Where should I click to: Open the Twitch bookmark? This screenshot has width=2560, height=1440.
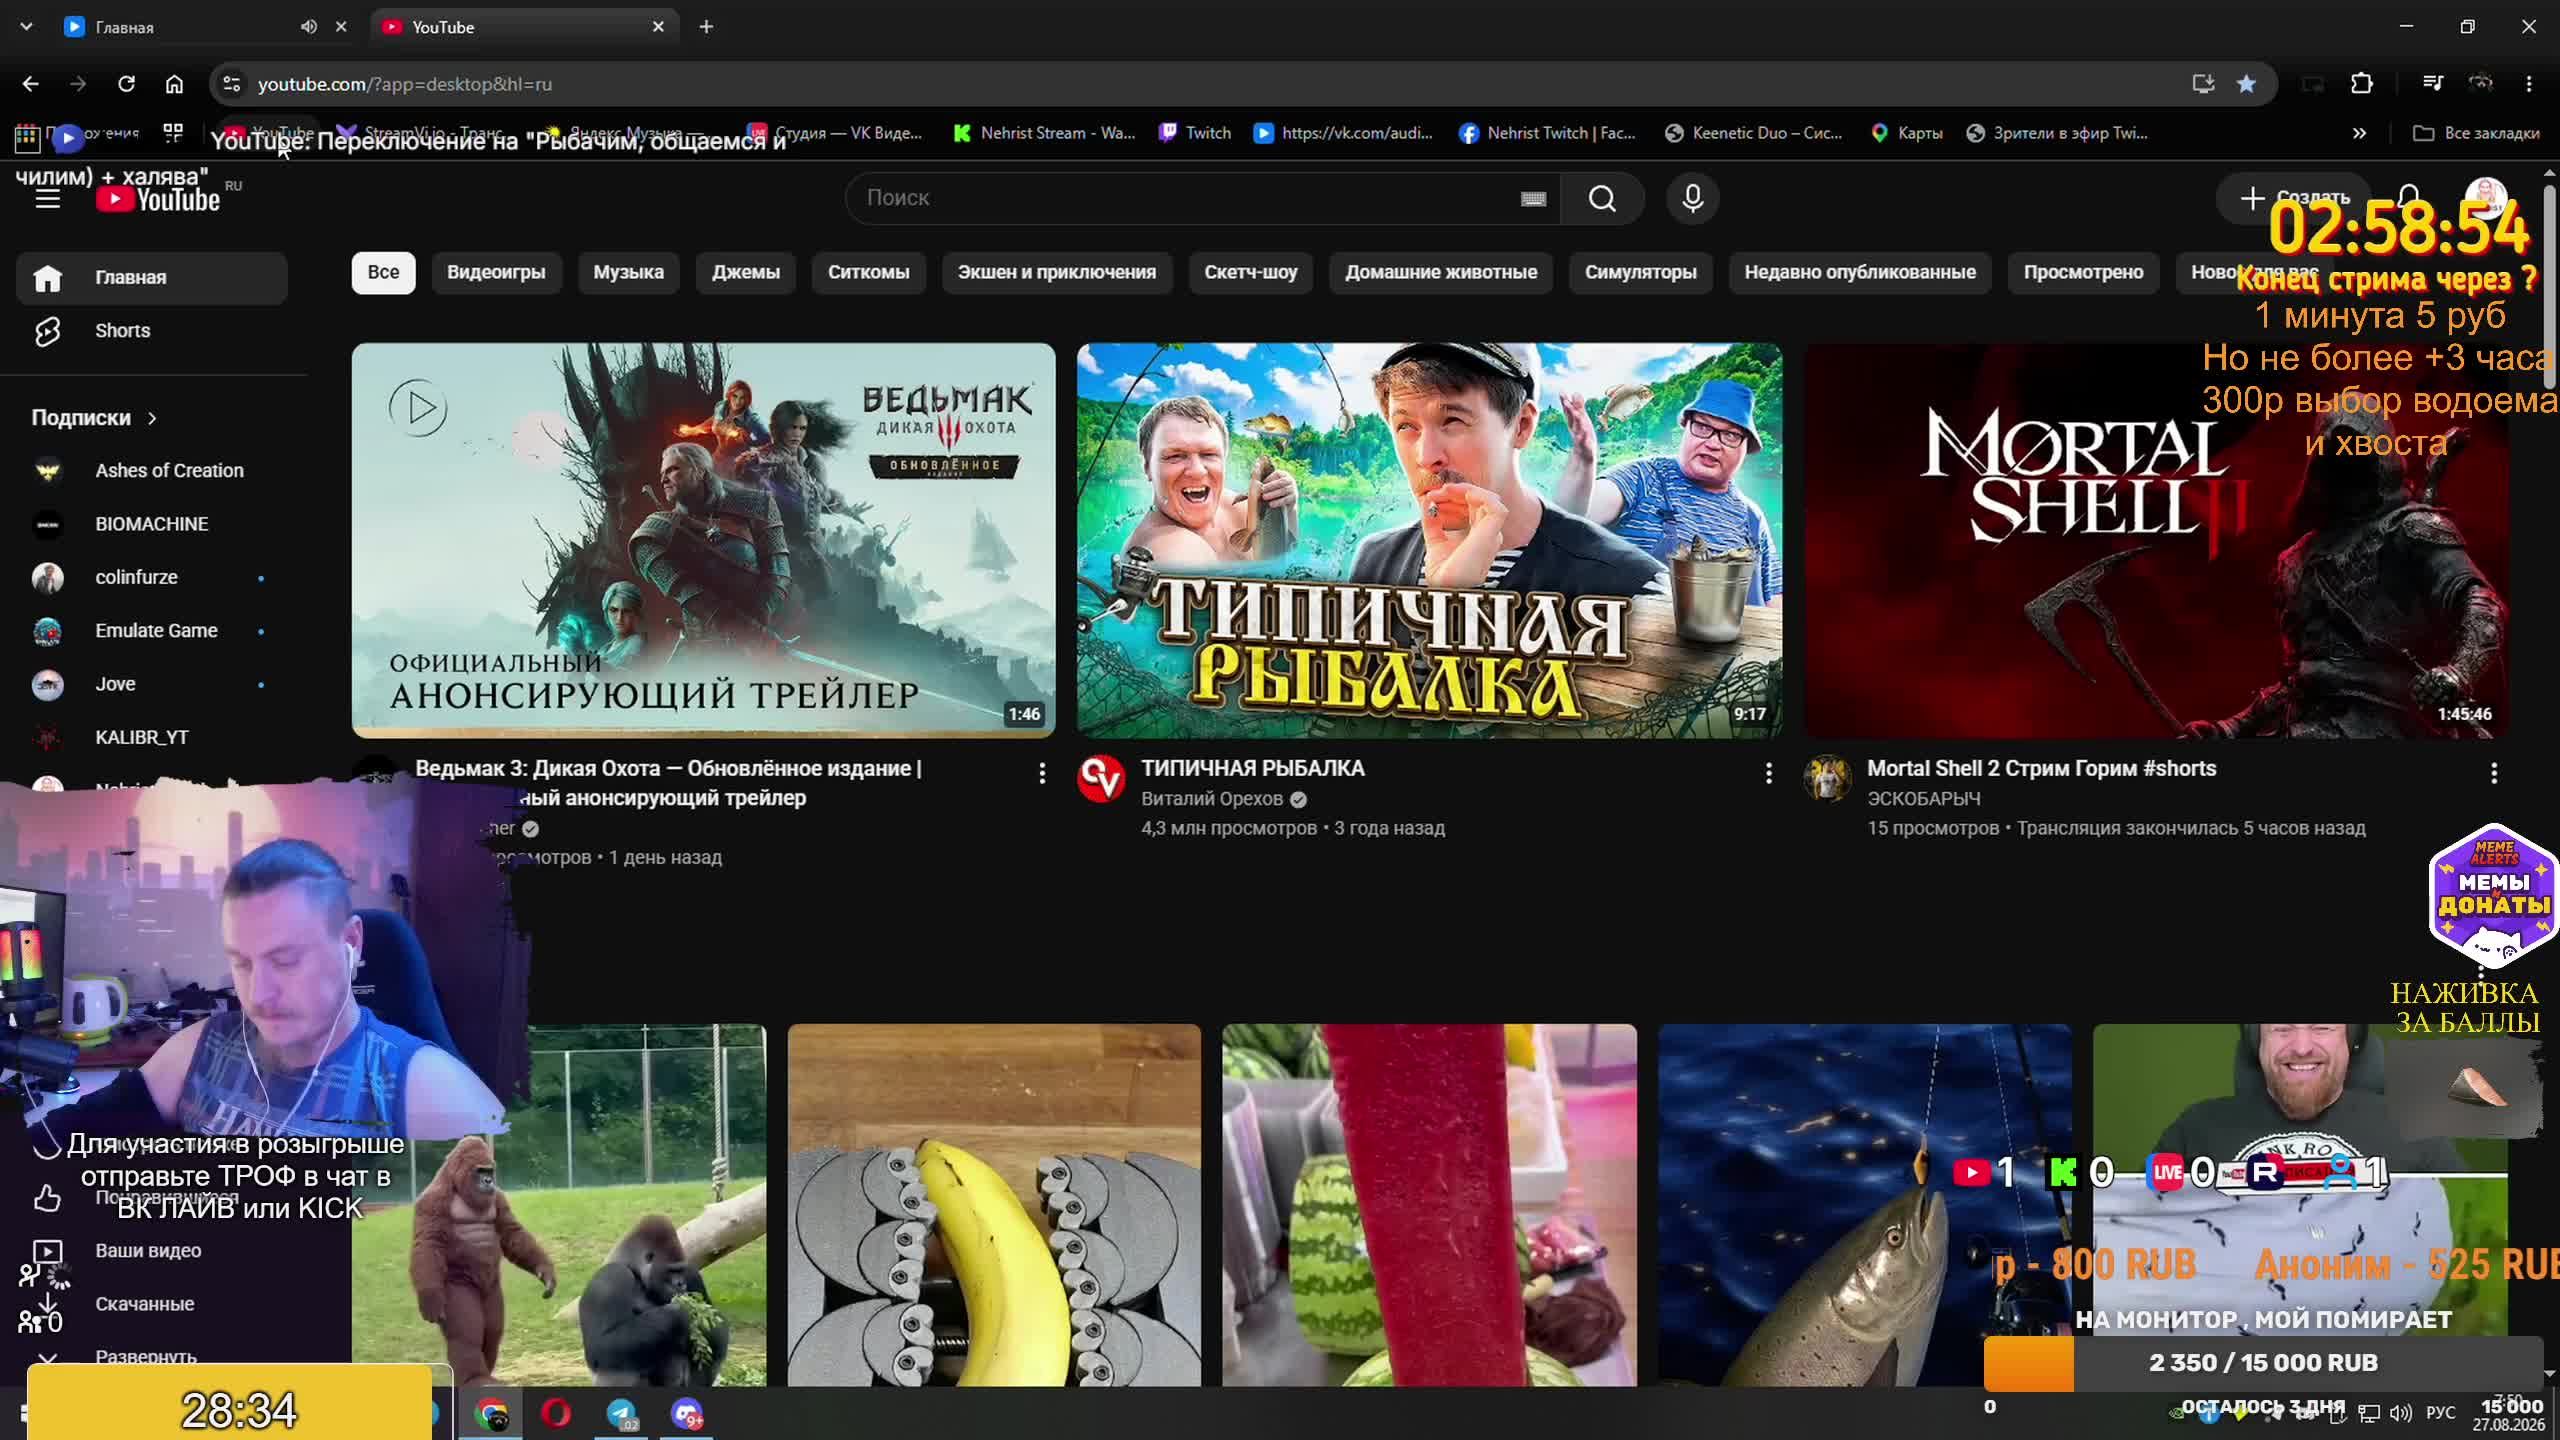pyautogui.click(x=1195, y=133)
